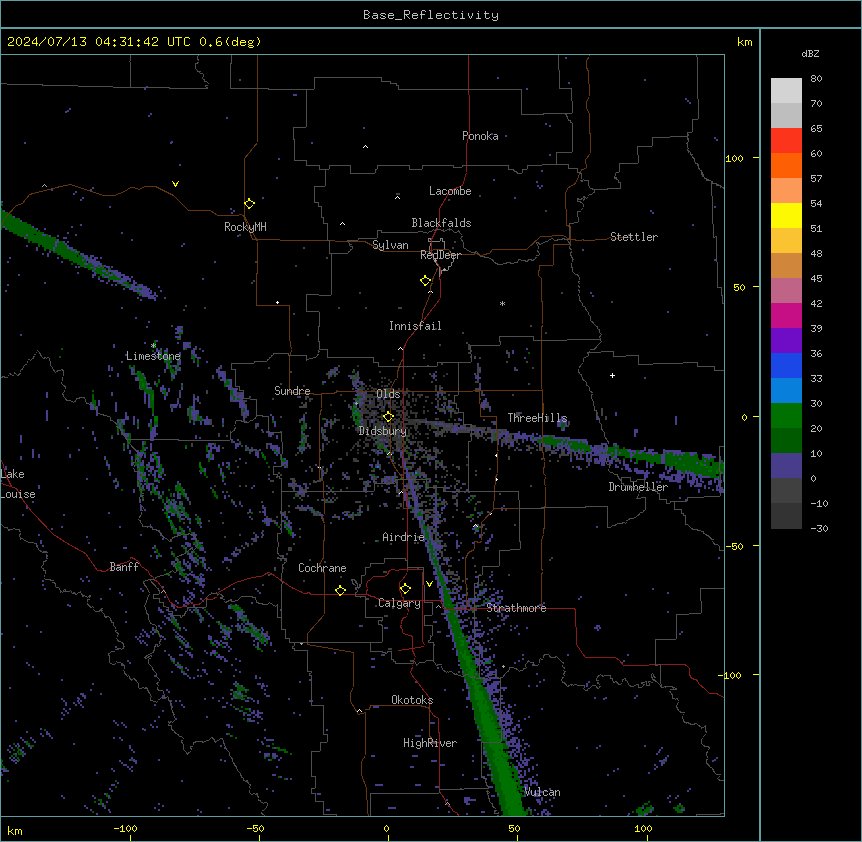Click the Didsbury city label
This screenshot has height=842, width=862.
point(383,431)
